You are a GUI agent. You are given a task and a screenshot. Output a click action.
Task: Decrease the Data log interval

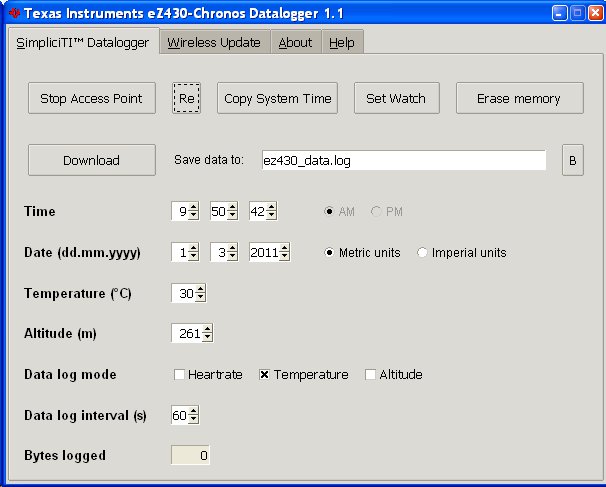click(194, 419)
